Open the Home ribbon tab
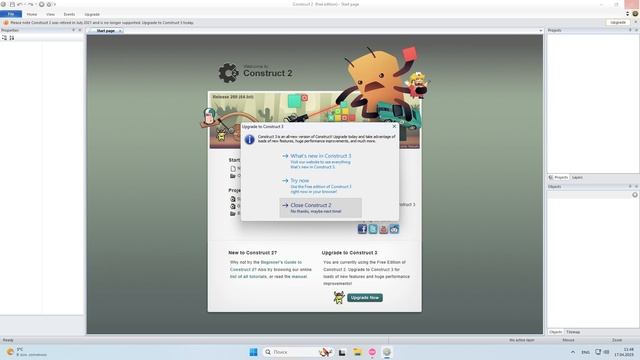This screenshot has height=360, width=640. [32, 14]
